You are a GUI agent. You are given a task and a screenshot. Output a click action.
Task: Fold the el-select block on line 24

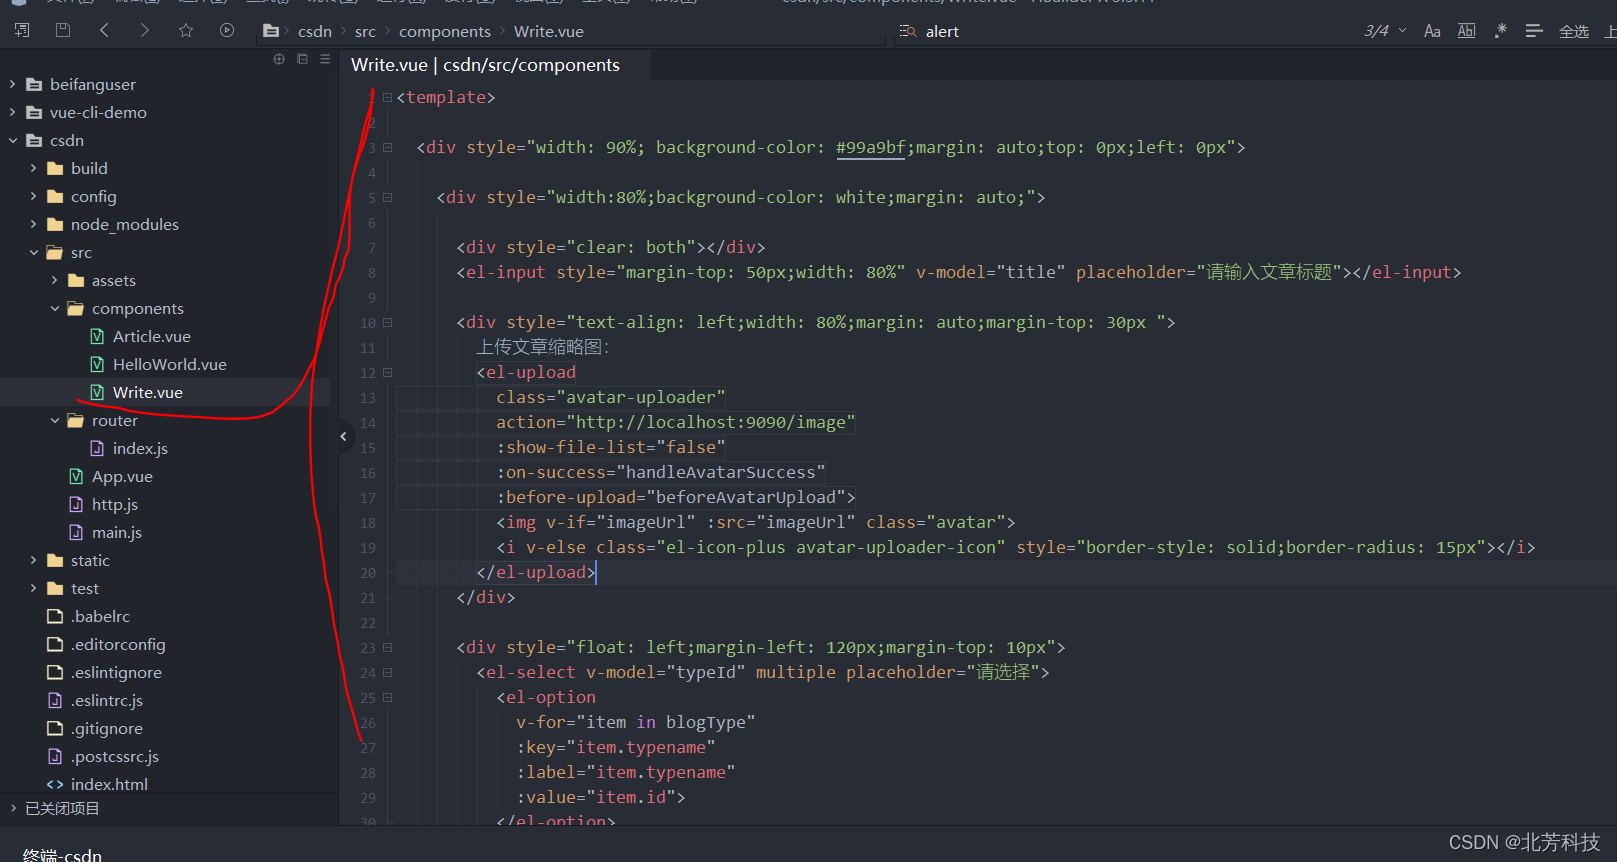pos(387,672)
